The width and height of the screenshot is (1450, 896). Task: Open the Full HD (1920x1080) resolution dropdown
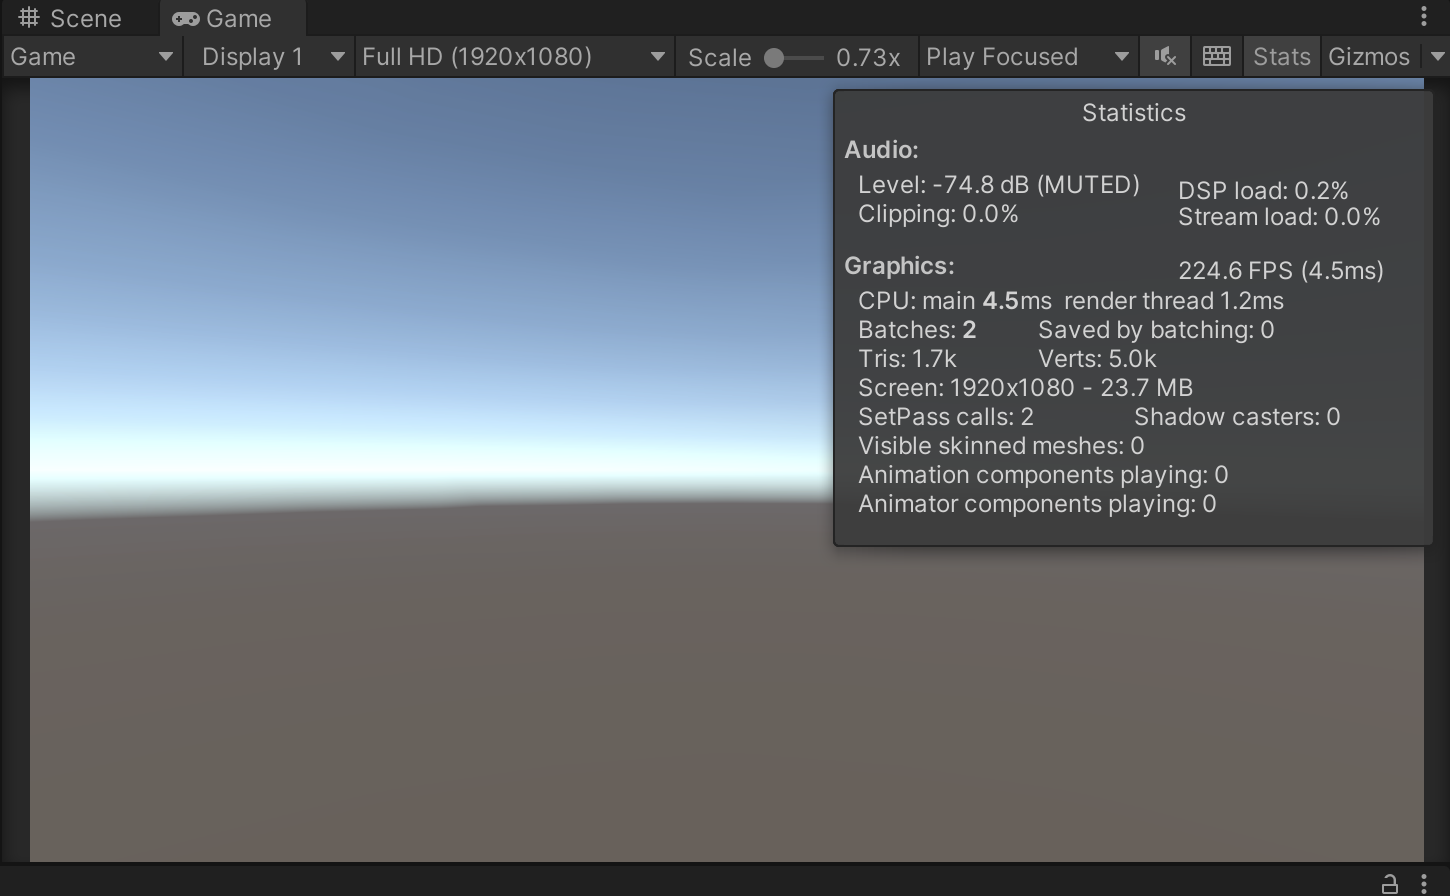pos(513,57)
